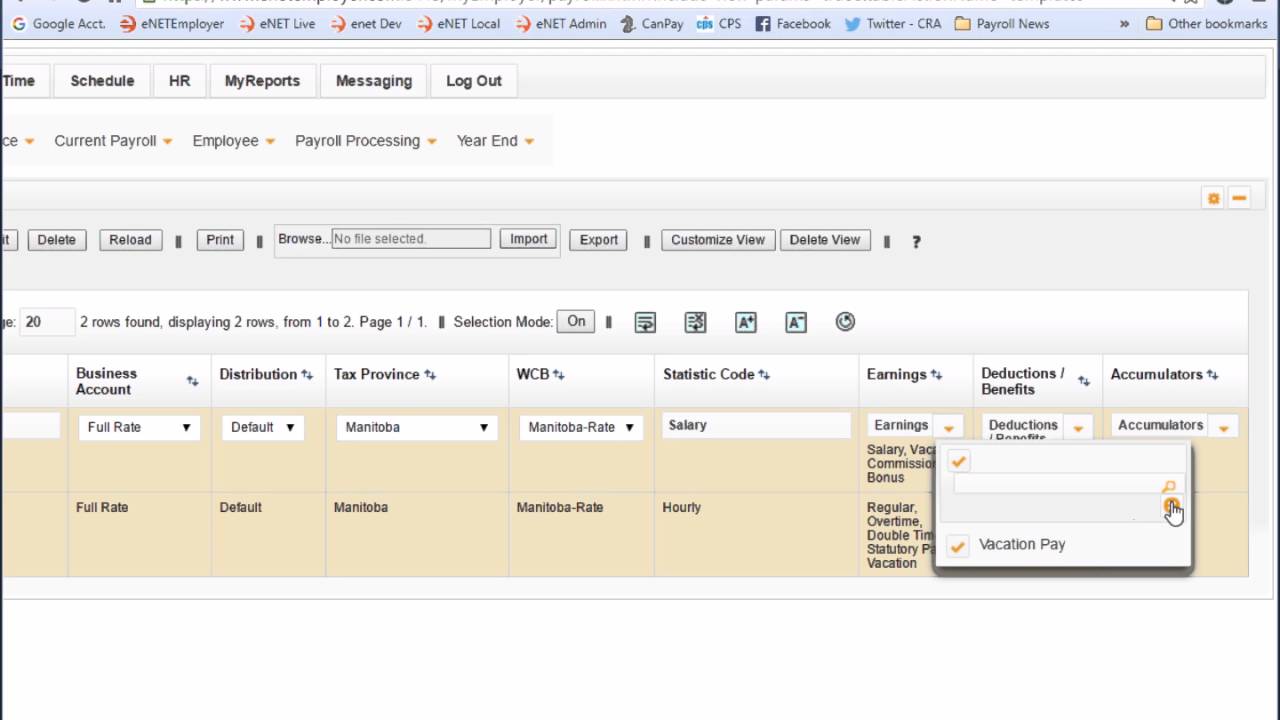Switch to the HR tab
Screen dimensions: 1280x720
(x=179, y=81)
